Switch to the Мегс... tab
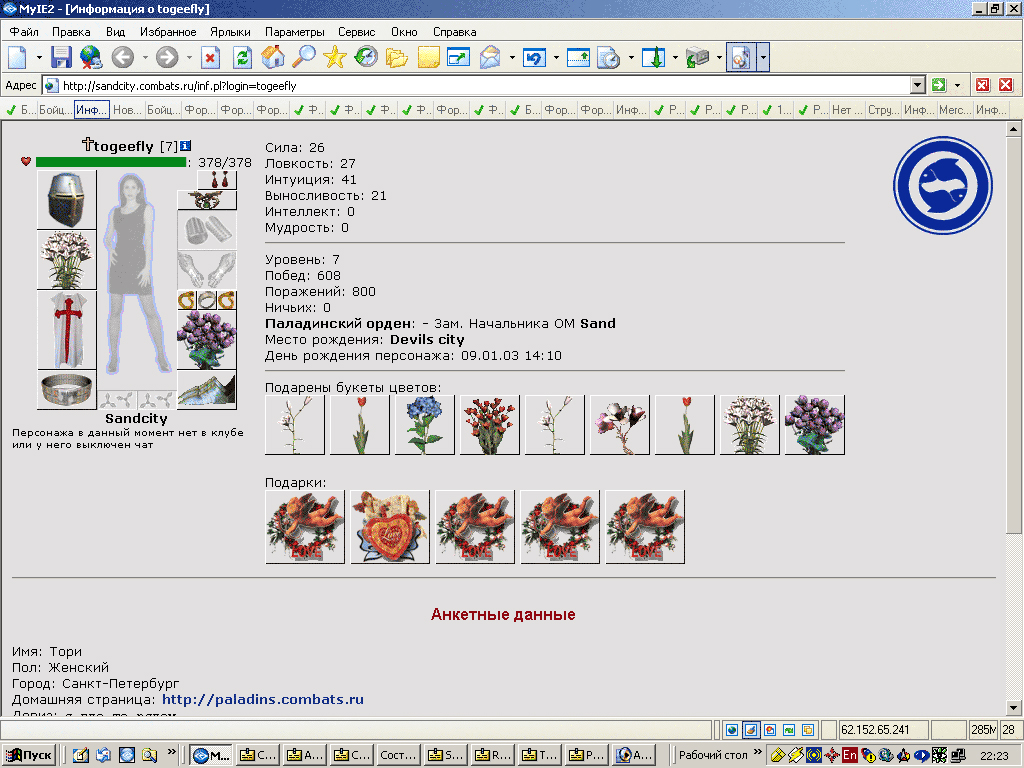The image size is (1024, 768). [955, 110]
